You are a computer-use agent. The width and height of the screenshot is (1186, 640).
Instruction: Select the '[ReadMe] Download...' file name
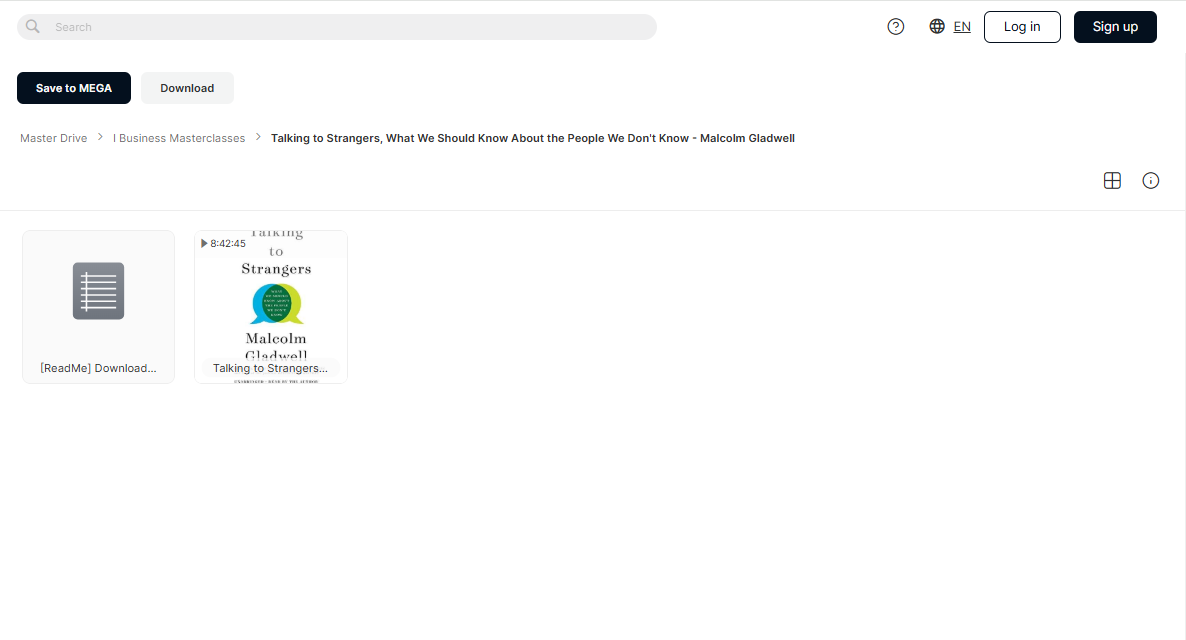pos(98,368)
